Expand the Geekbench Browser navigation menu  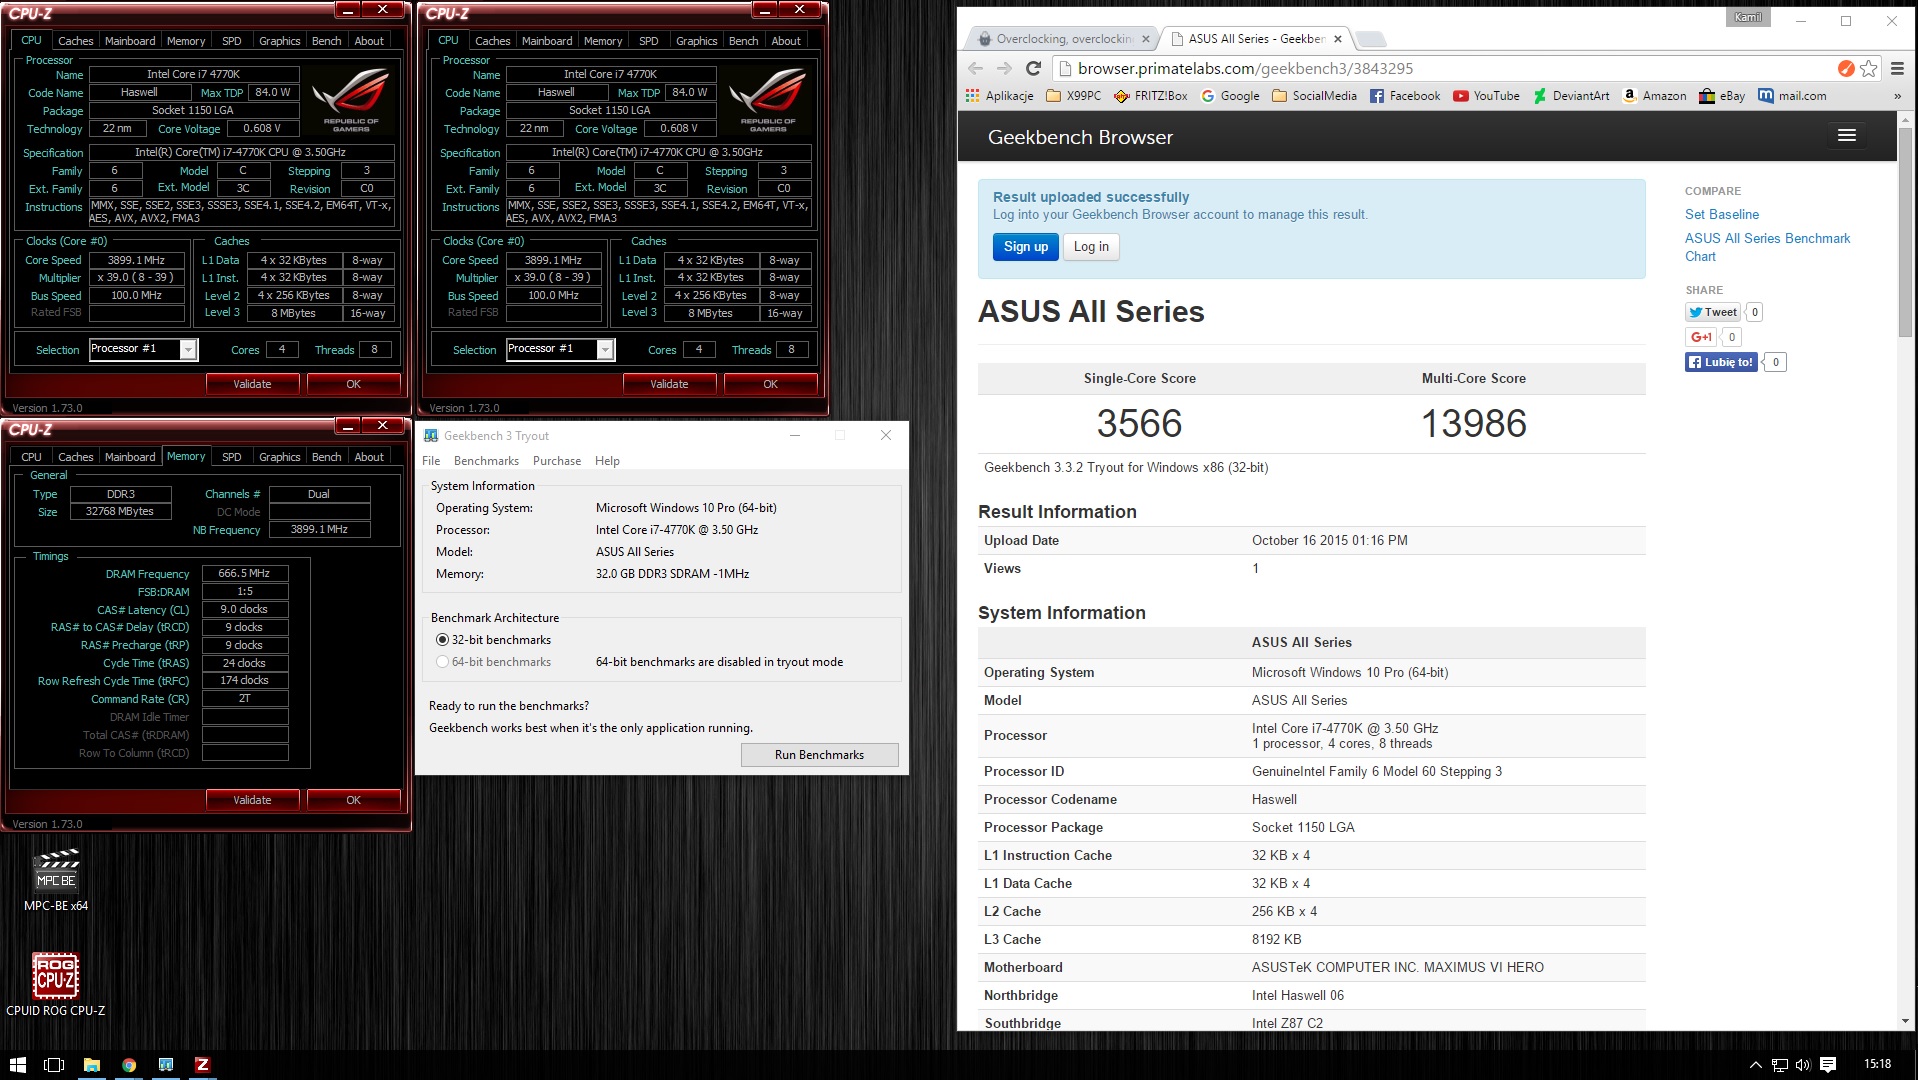(x=1847, y=135)
